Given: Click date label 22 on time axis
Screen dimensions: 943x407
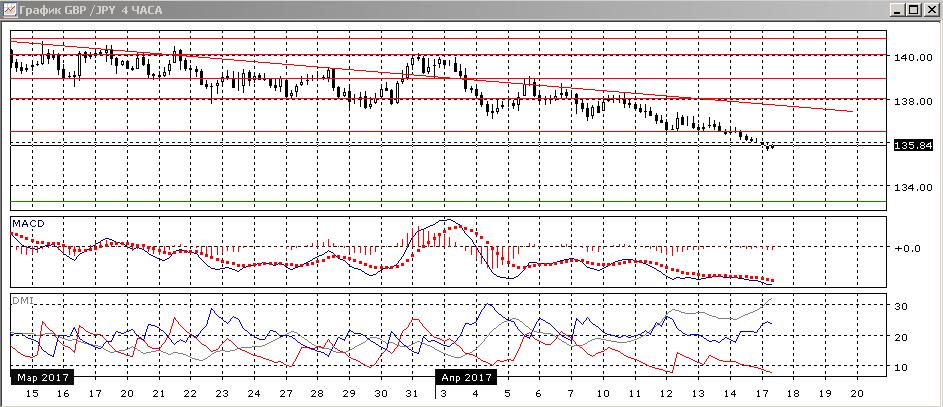Looking at the screenshot, I should pyautogui.click(x=190, y=394).
